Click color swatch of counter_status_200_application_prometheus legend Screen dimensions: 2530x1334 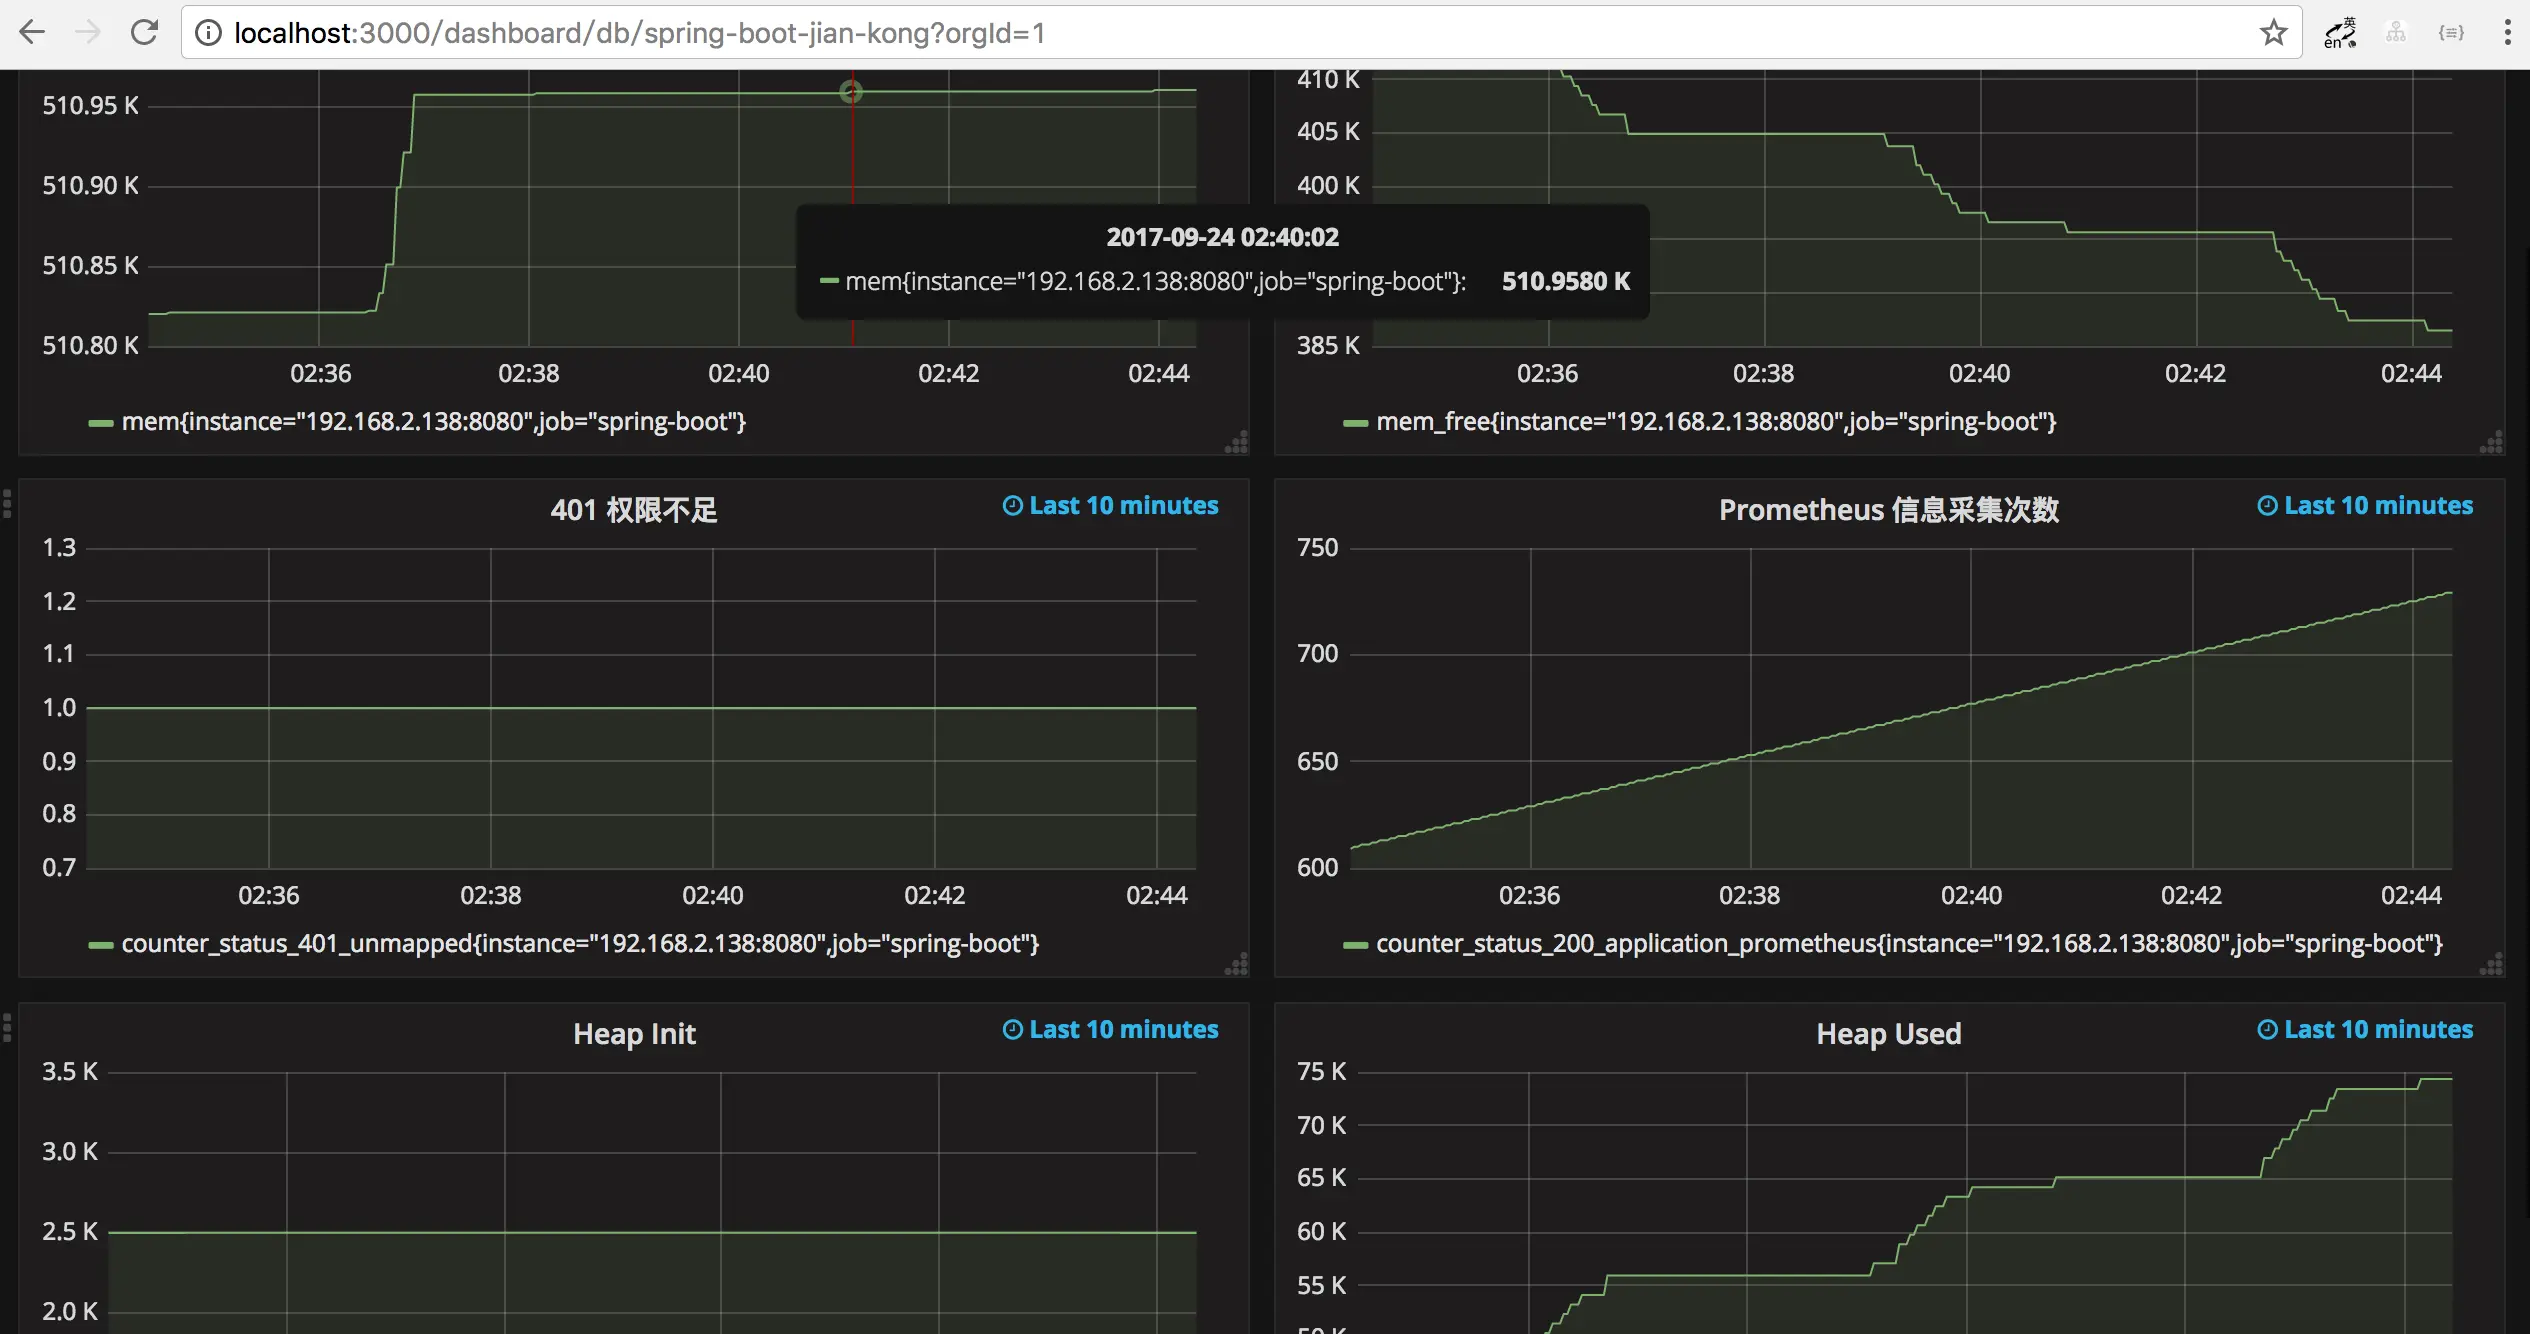point(1355,945)
